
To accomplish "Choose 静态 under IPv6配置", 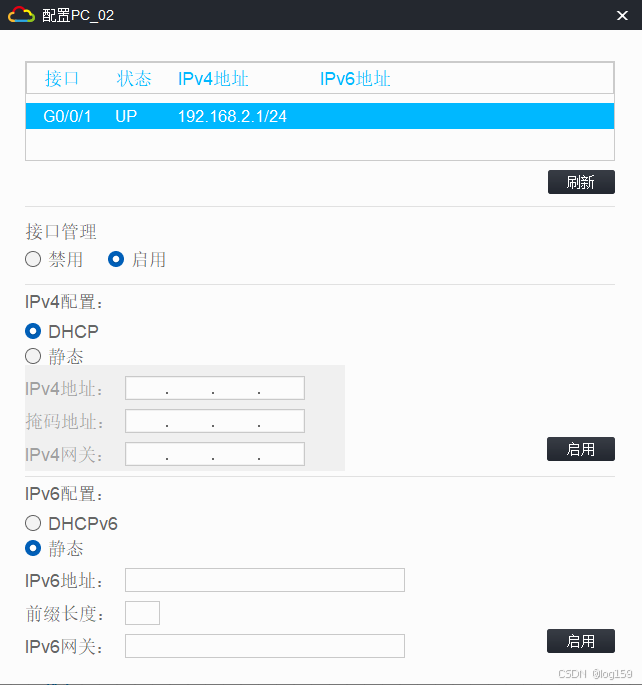I will point(33,548).
